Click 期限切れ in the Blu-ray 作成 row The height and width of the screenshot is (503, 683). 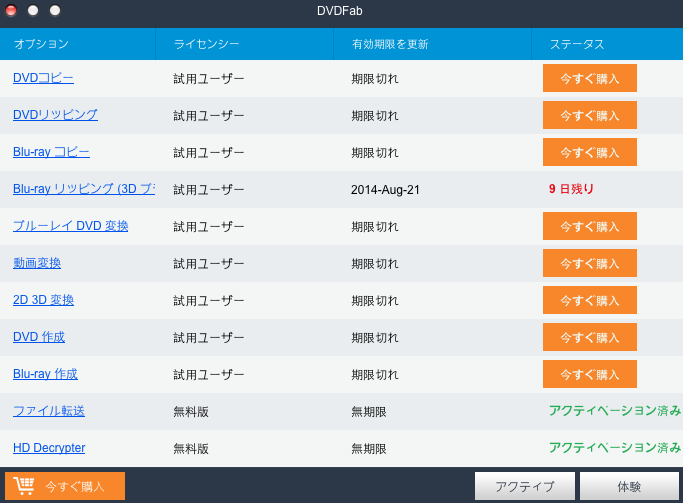tap(375, 375)
